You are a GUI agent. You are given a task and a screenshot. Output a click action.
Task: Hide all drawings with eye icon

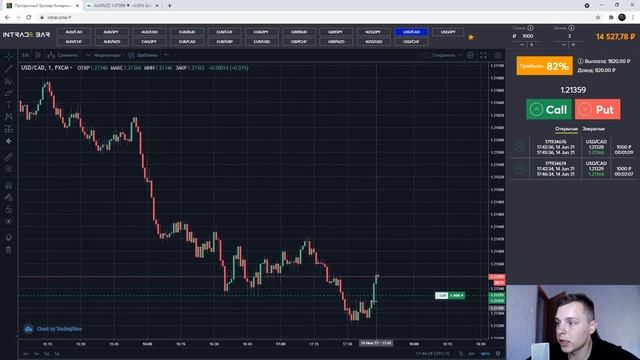click(9, 221)
